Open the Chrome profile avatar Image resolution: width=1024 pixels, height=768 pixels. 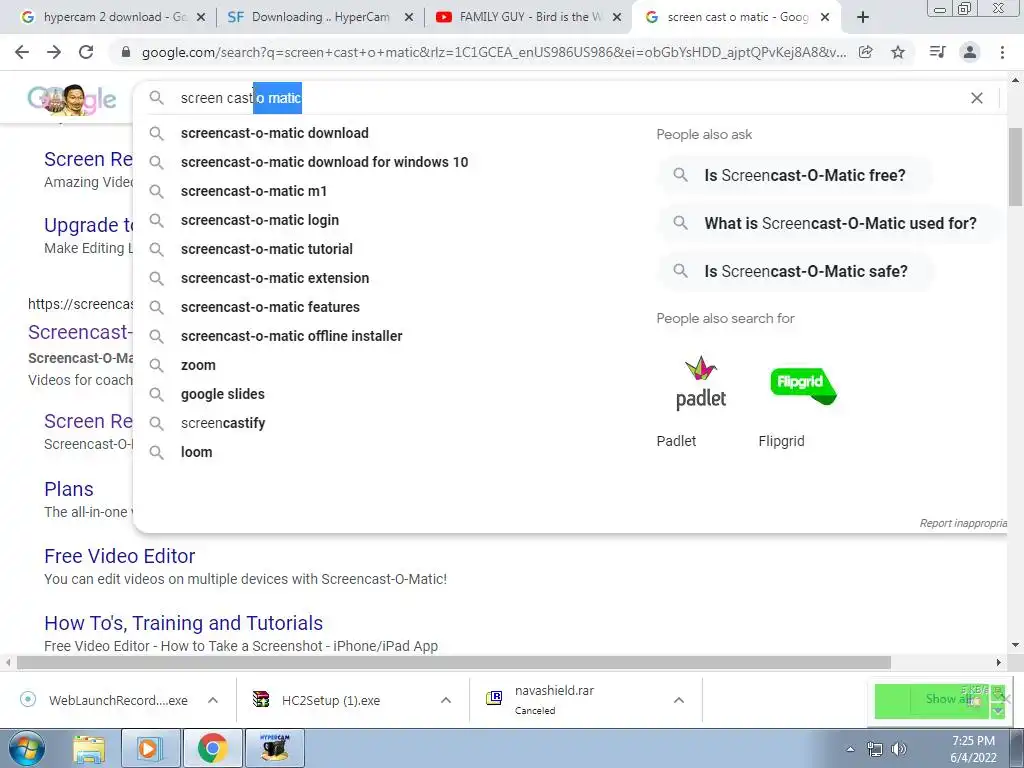[970, 52]
